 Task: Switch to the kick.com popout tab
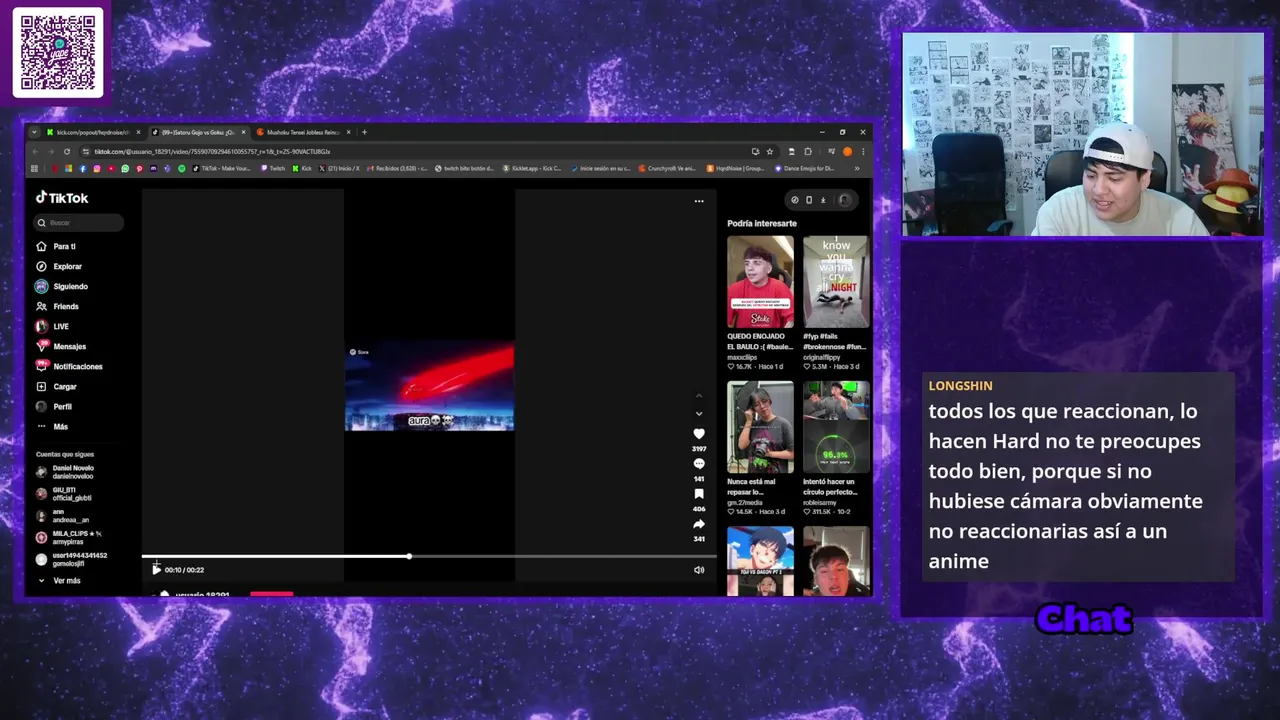(92, 132)
